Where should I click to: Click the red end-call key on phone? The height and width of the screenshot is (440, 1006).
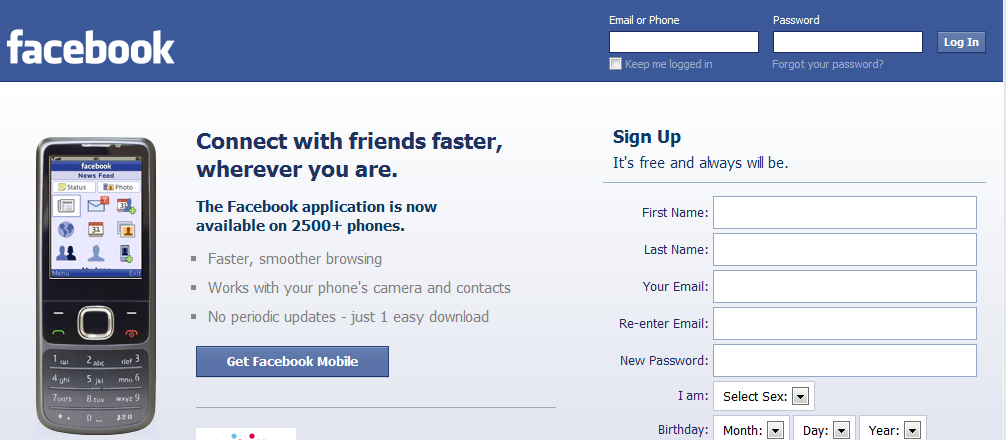[x=132, y=333]
